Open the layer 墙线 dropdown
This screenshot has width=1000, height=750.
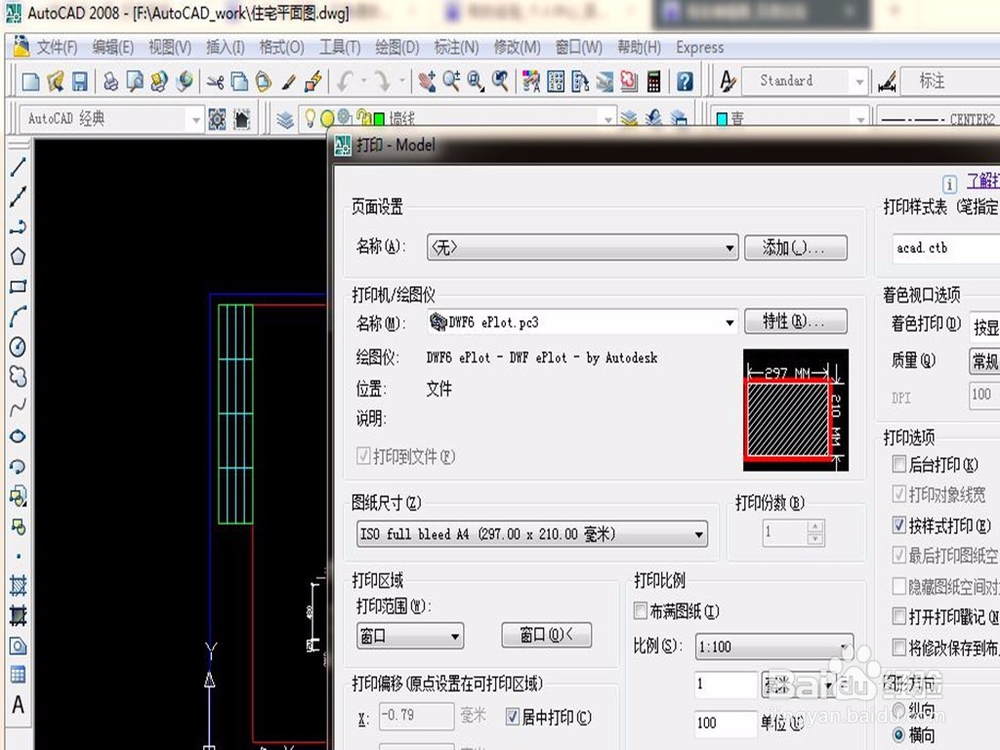tap(456, 119)
